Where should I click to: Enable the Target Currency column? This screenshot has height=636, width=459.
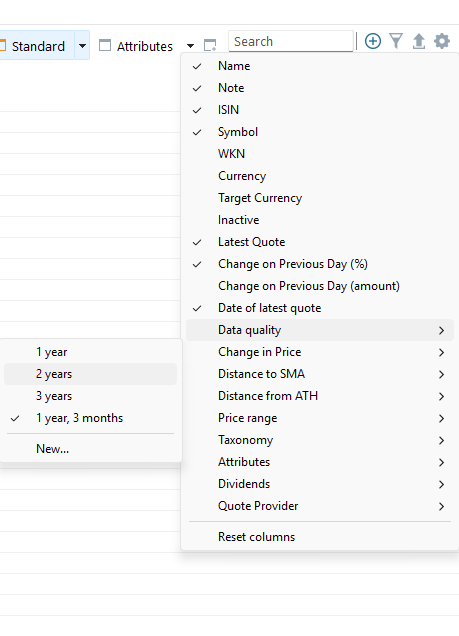point(320,198)
